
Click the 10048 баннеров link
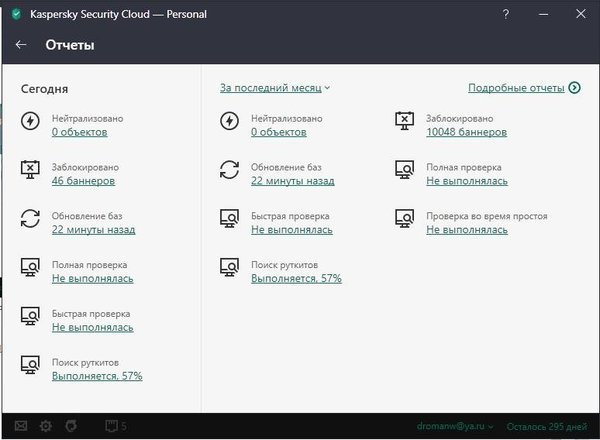[x=467, y=132]
